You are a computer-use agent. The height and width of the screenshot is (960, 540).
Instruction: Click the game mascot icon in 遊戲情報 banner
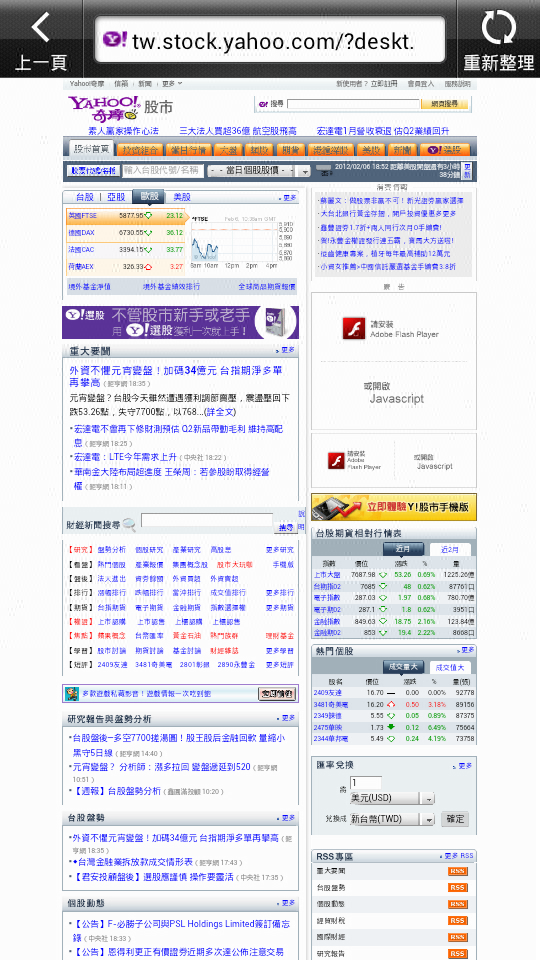72,694
